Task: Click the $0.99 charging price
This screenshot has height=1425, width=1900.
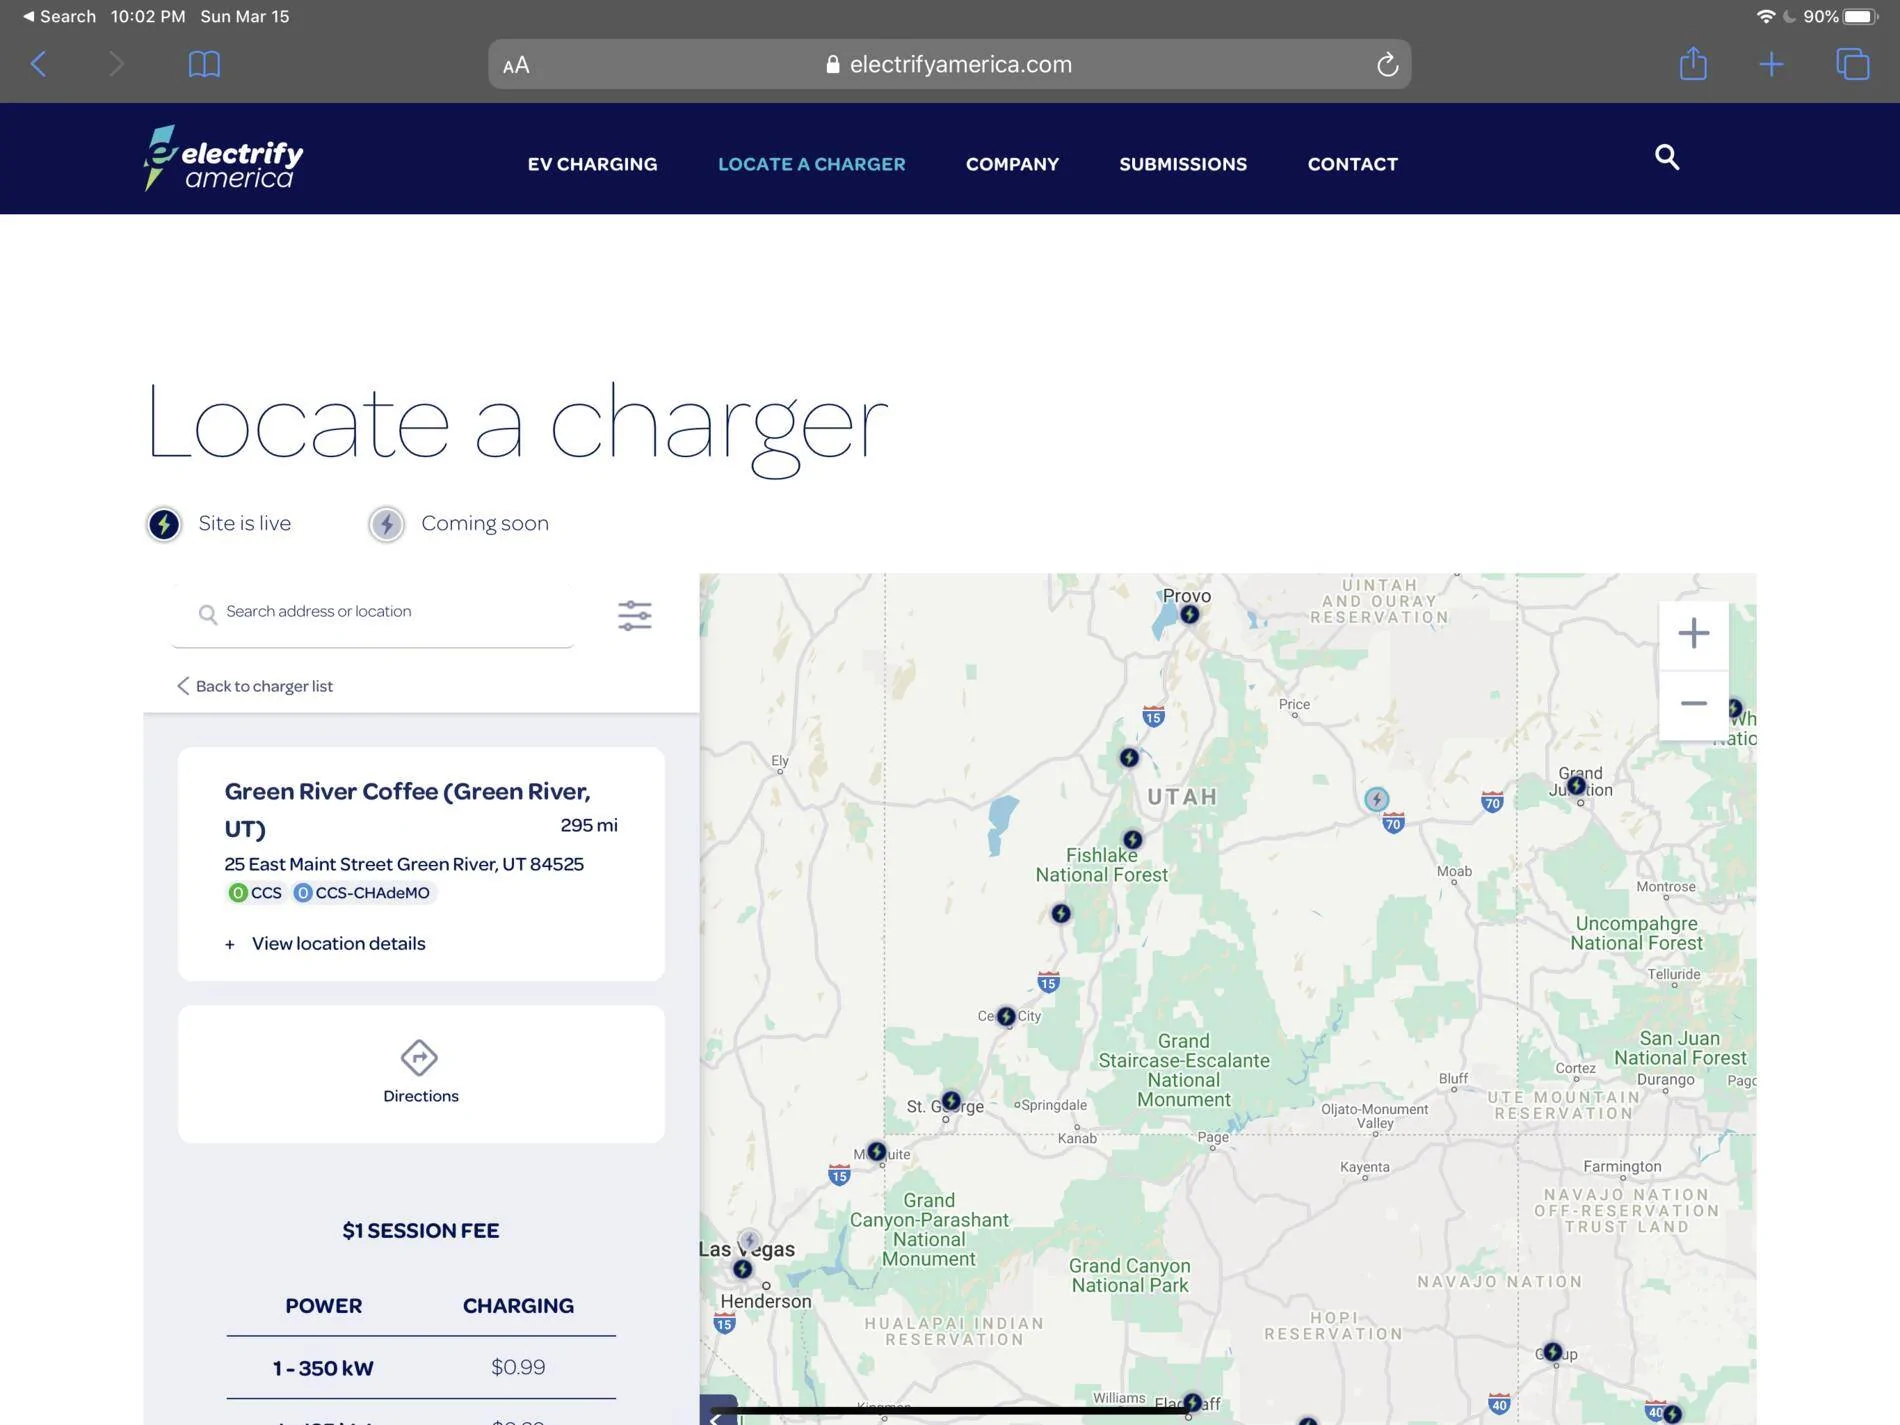Action: [518, 1367]
